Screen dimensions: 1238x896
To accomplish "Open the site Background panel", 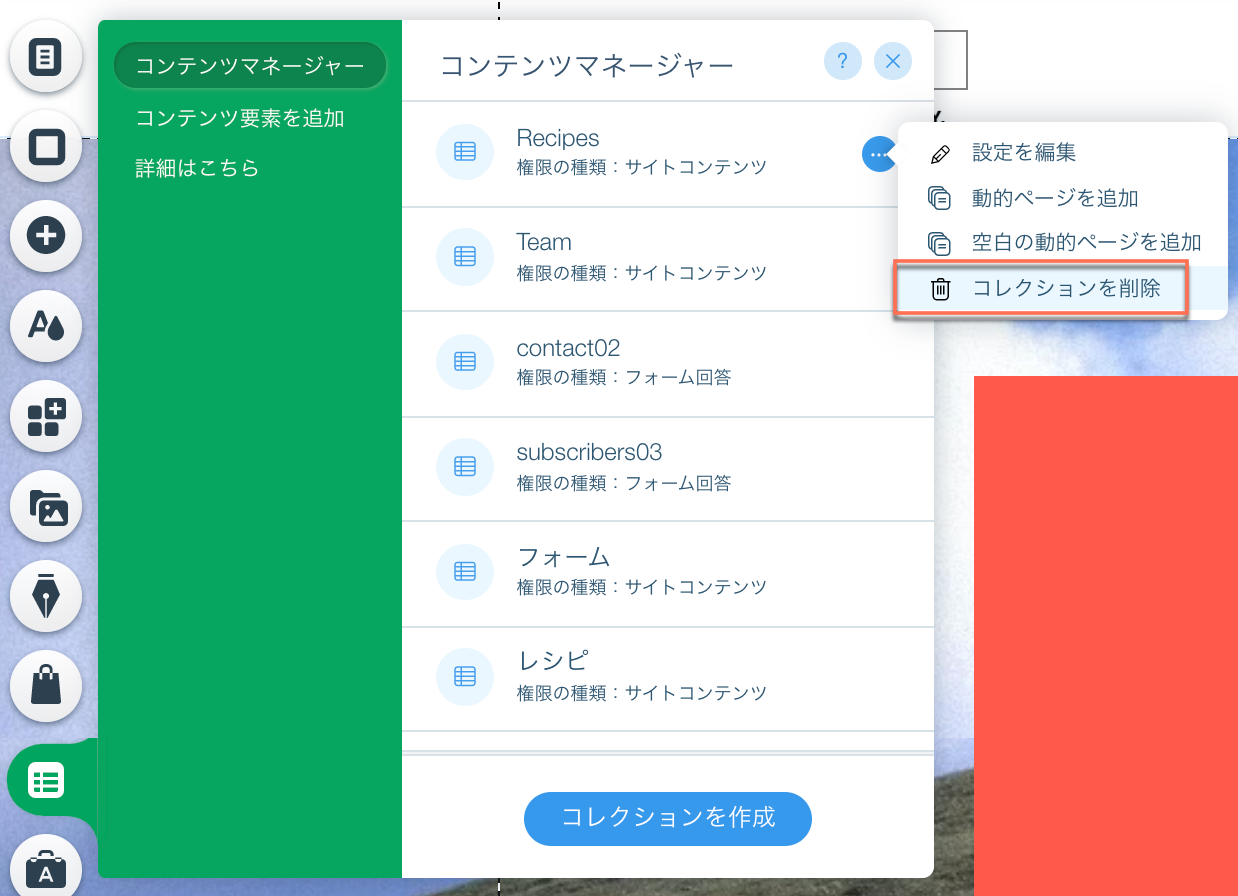I will pyautogui.click(x=46, y=147).
